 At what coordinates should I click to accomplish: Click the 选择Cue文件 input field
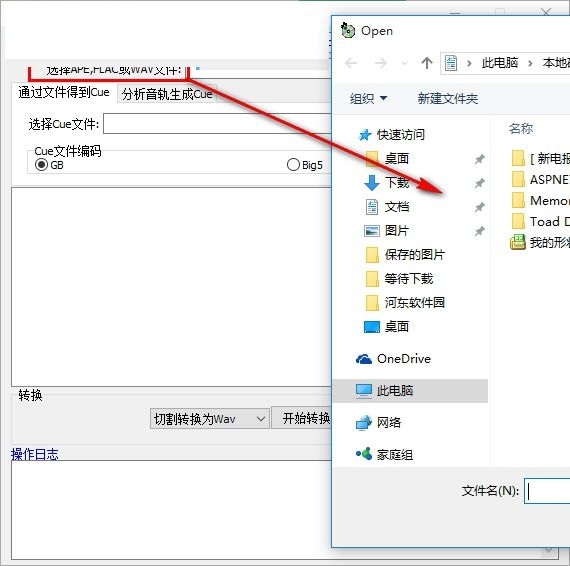pyautogui.click(x=217, y=124)
